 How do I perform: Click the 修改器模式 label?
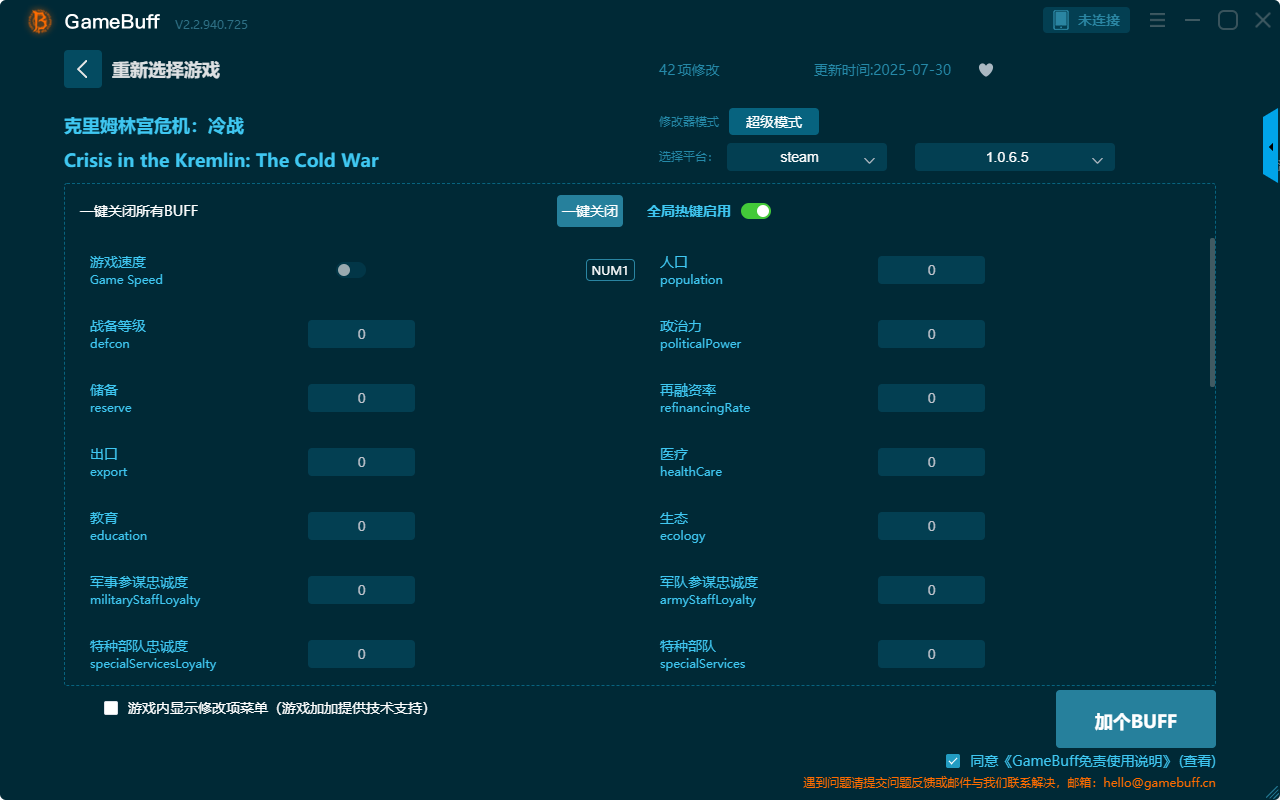[x=689, y=122]
